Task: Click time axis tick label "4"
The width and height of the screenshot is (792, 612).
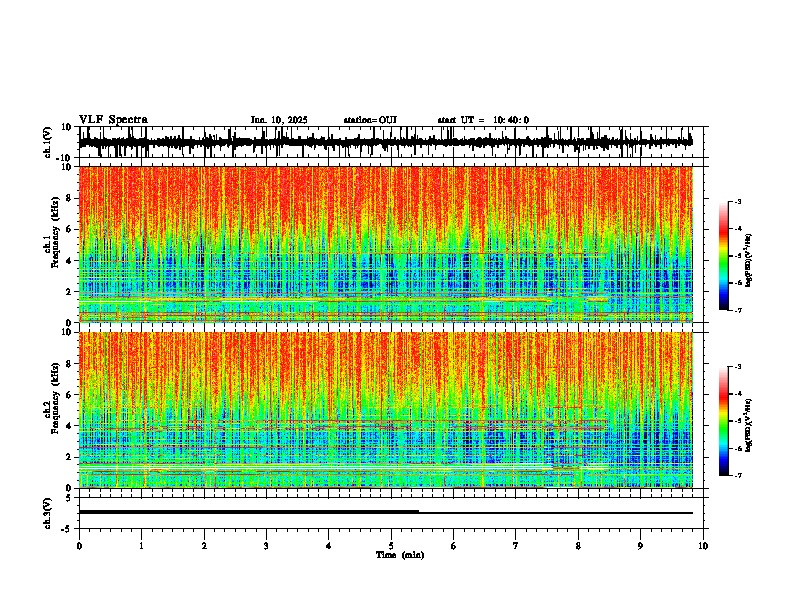Action: tap(329, 546)
